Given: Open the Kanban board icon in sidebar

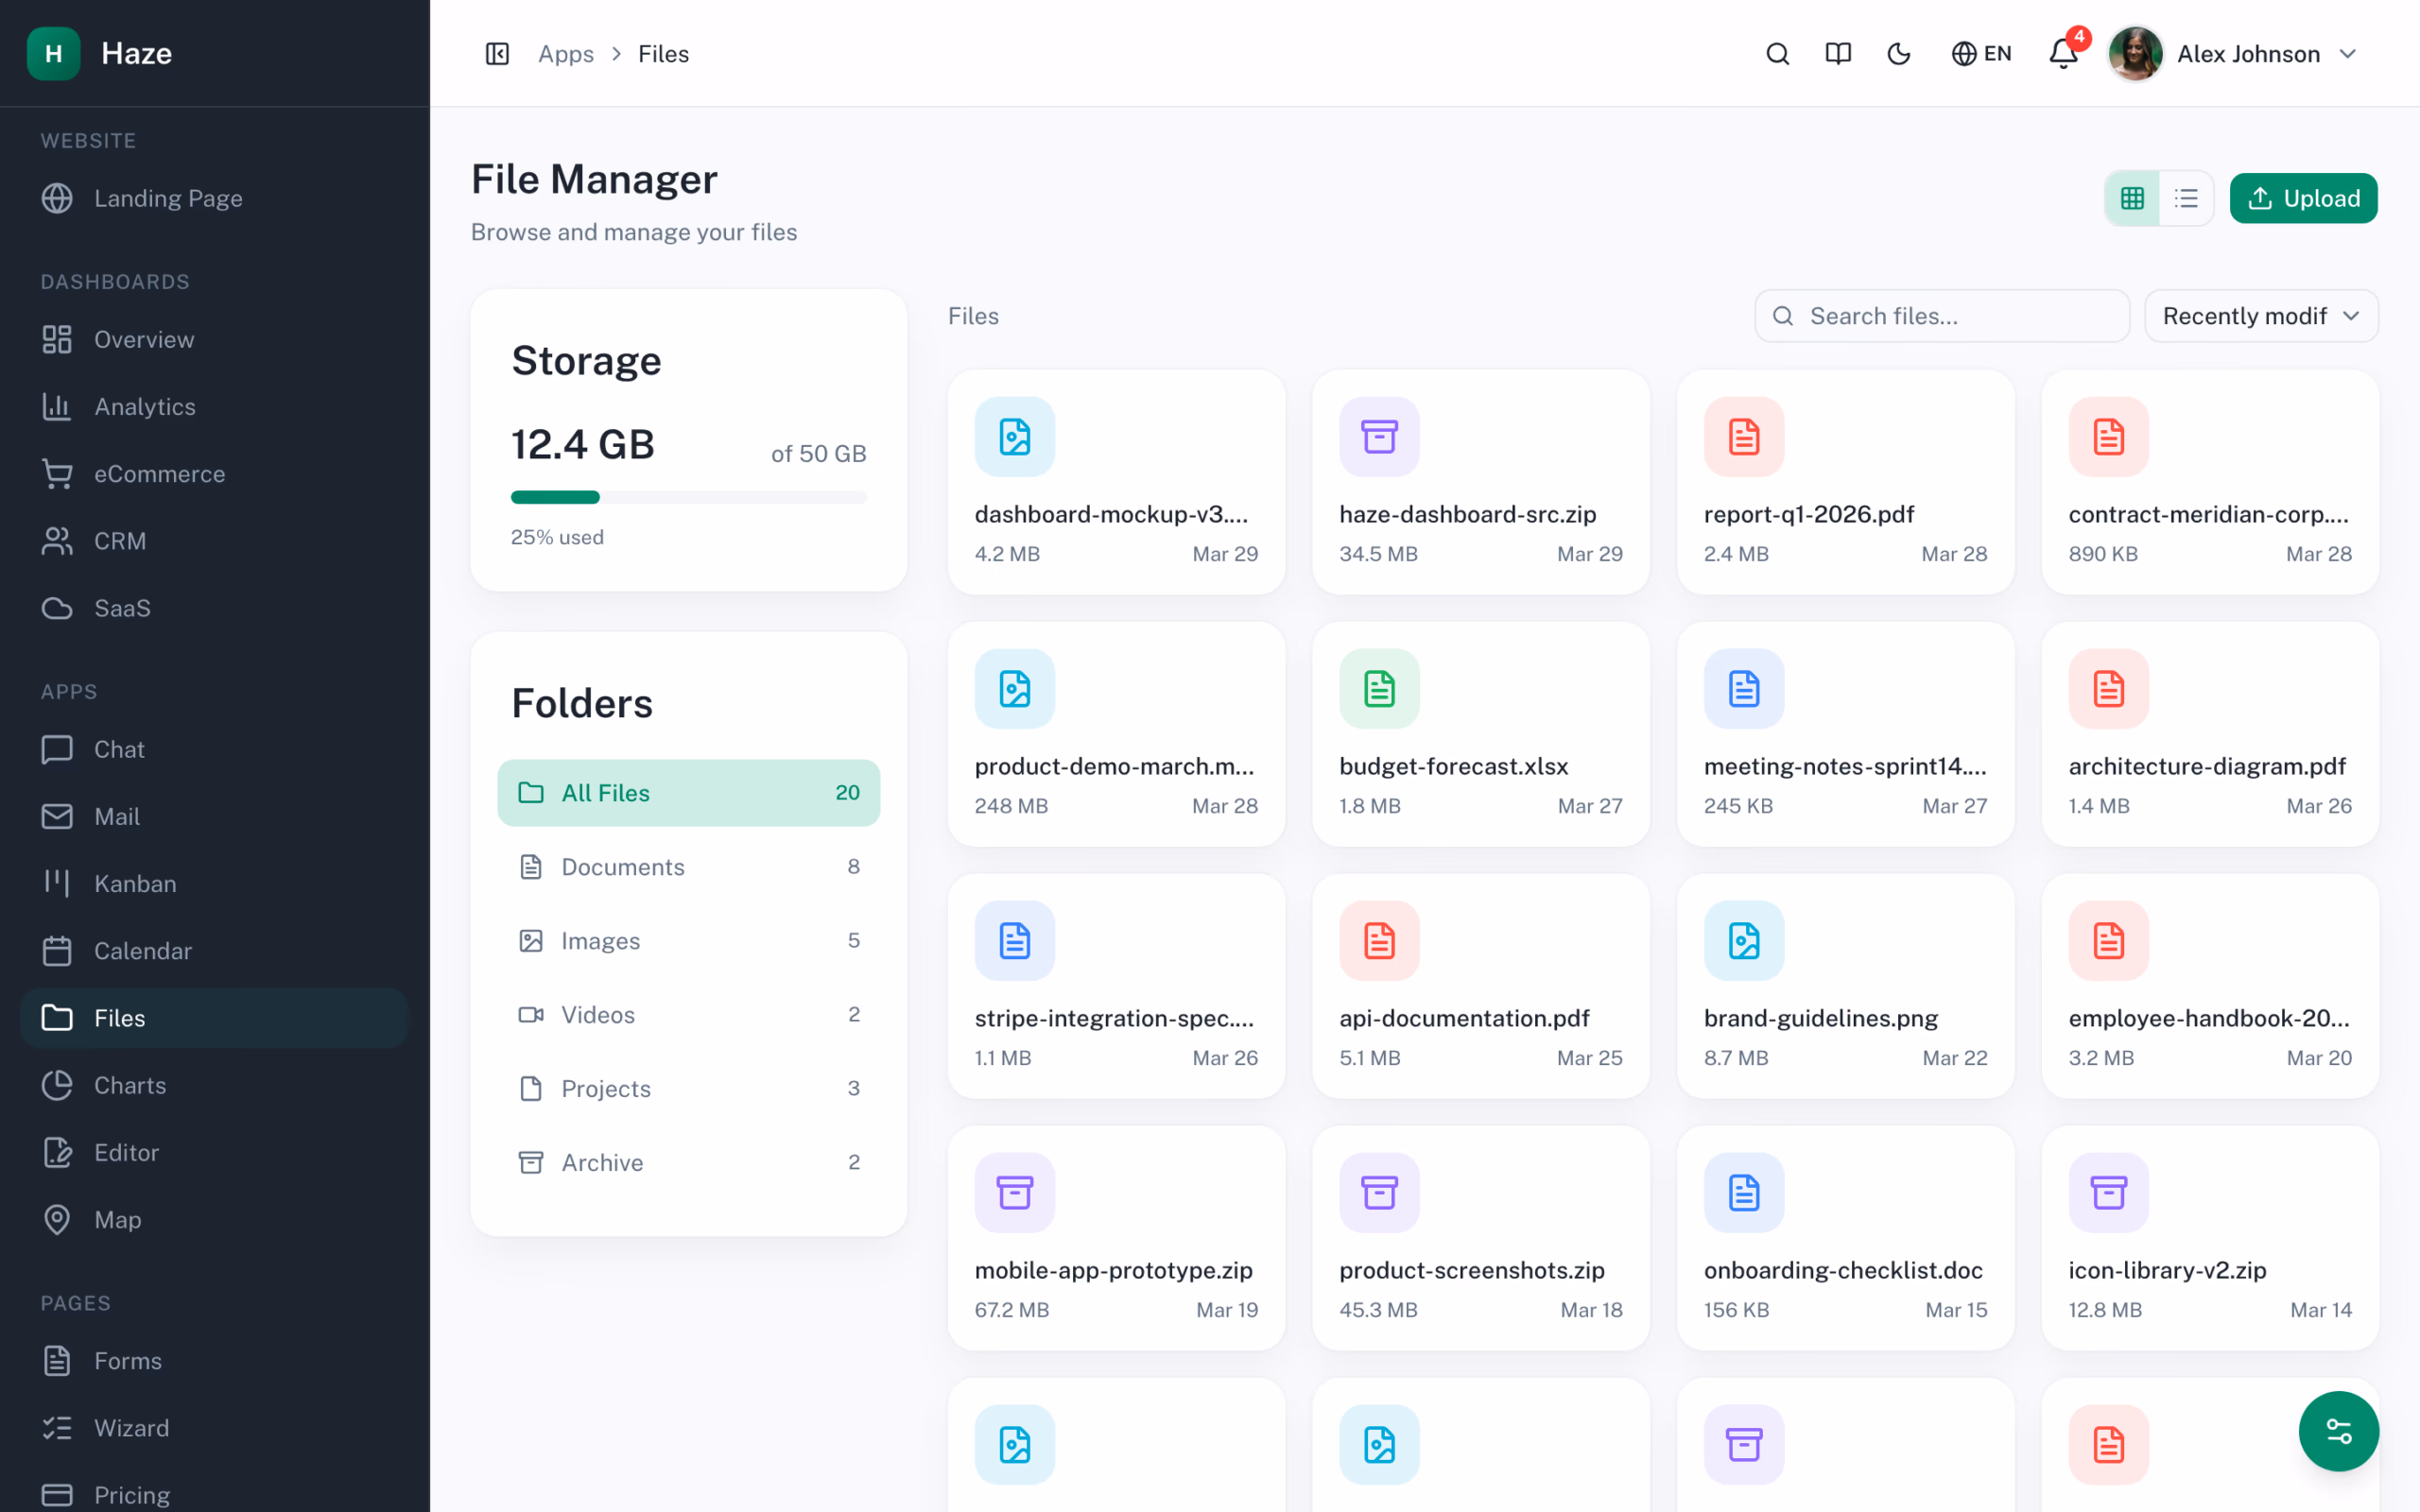Looking at the screenshot, I should pyautogui.click(x=57, y=883).
